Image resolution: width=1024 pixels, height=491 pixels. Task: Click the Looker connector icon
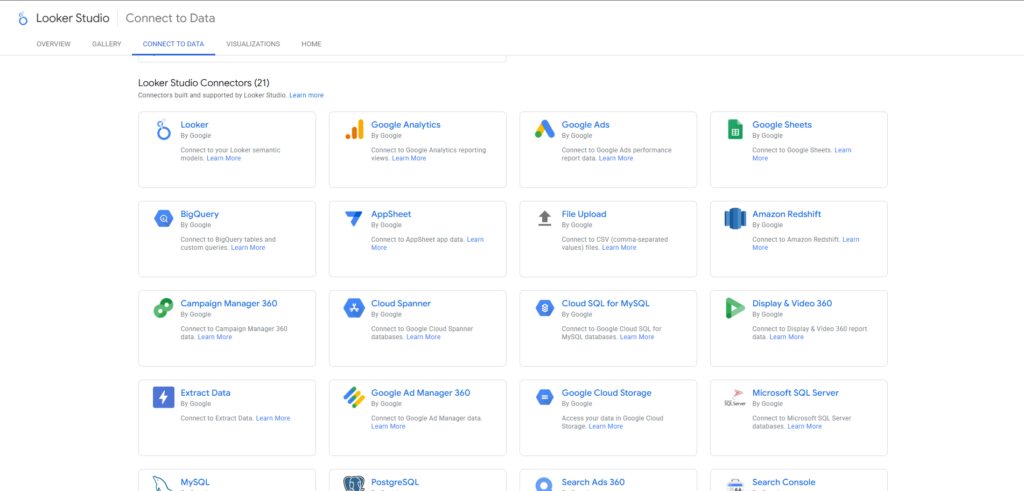coord(164,130)
